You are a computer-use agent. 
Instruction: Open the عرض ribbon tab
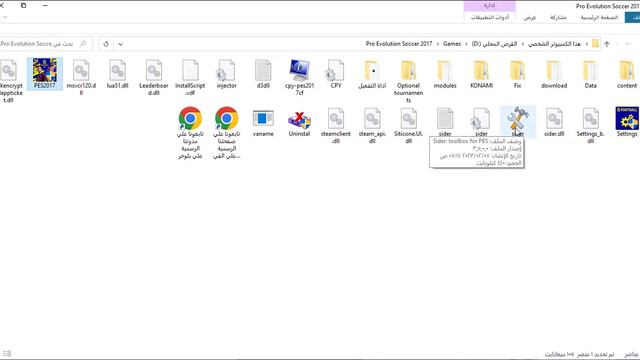click(529, 18)
